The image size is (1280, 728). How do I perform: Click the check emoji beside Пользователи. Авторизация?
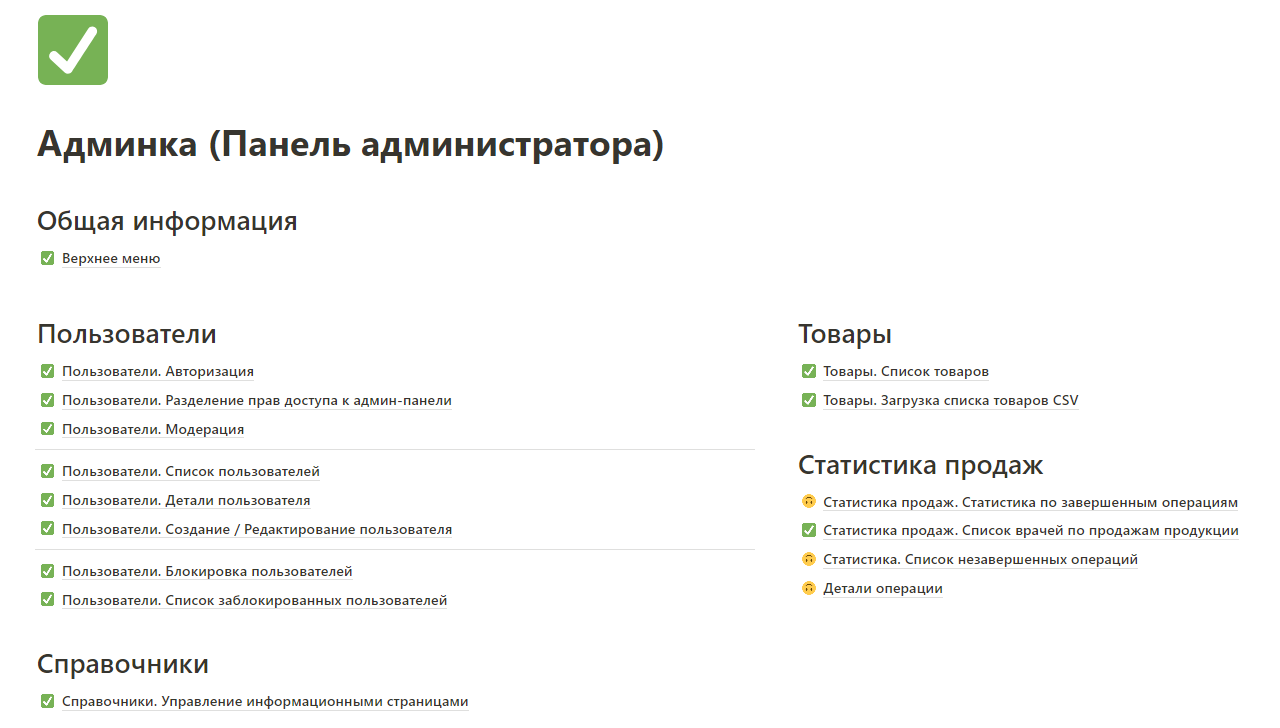pos(47,371)
